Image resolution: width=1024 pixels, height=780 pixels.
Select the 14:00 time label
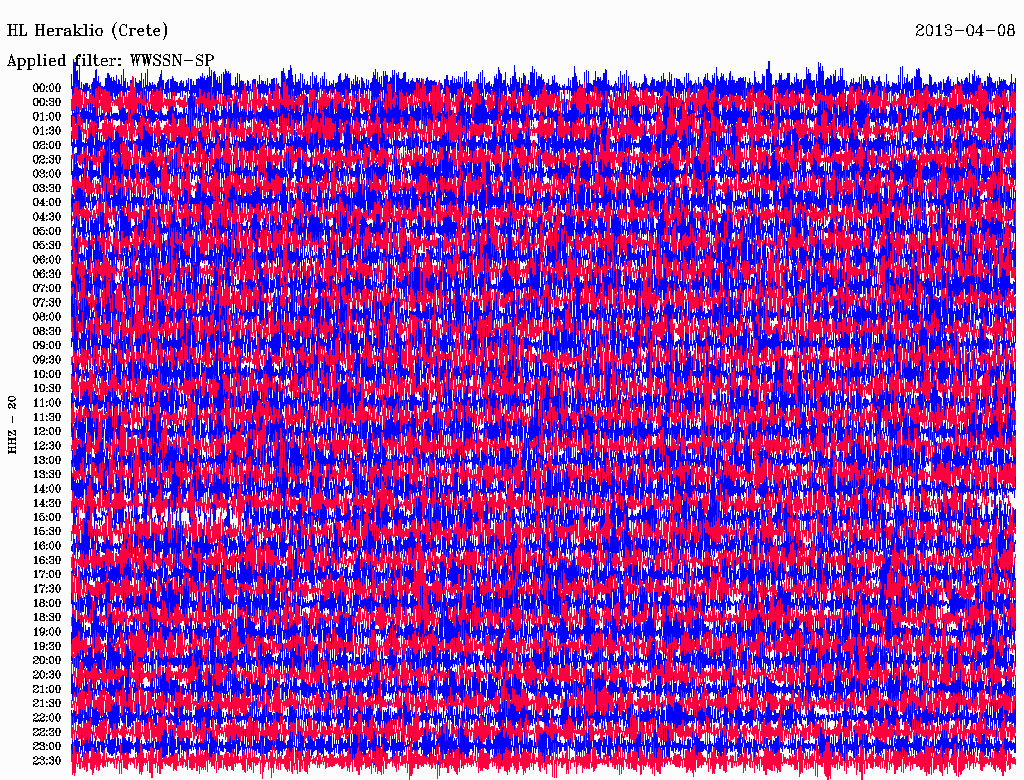[46, 489]
